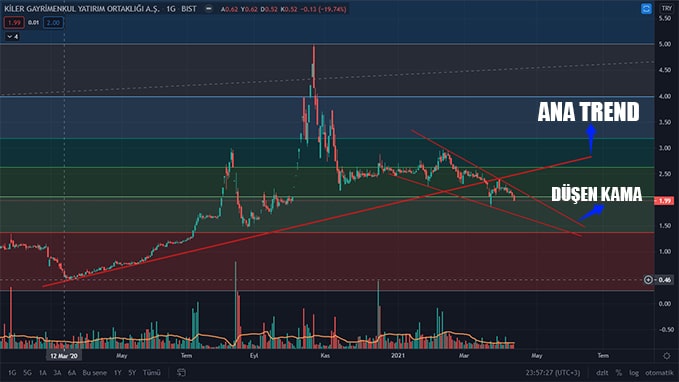Expand the collapsed indicators legend showing 4

tap(13, 36)
